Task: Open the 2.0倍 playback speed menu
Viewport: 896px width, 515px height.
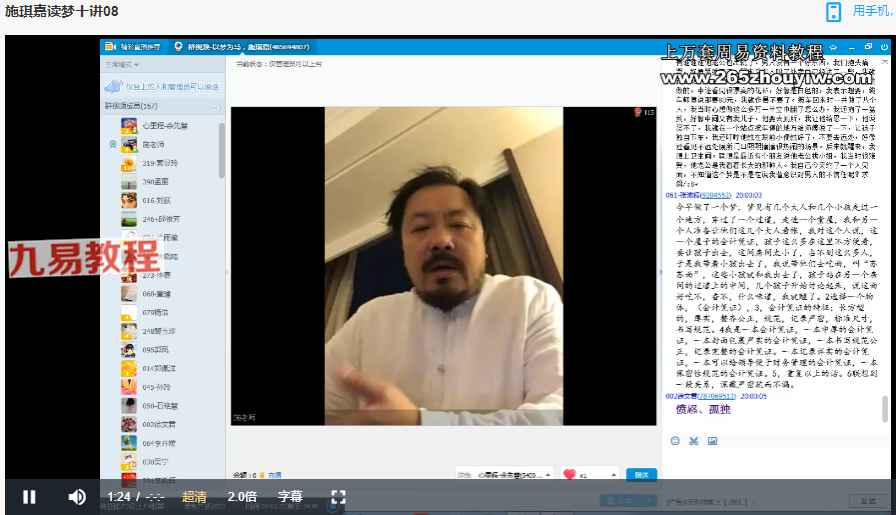Action: click(x=242, y=497)
